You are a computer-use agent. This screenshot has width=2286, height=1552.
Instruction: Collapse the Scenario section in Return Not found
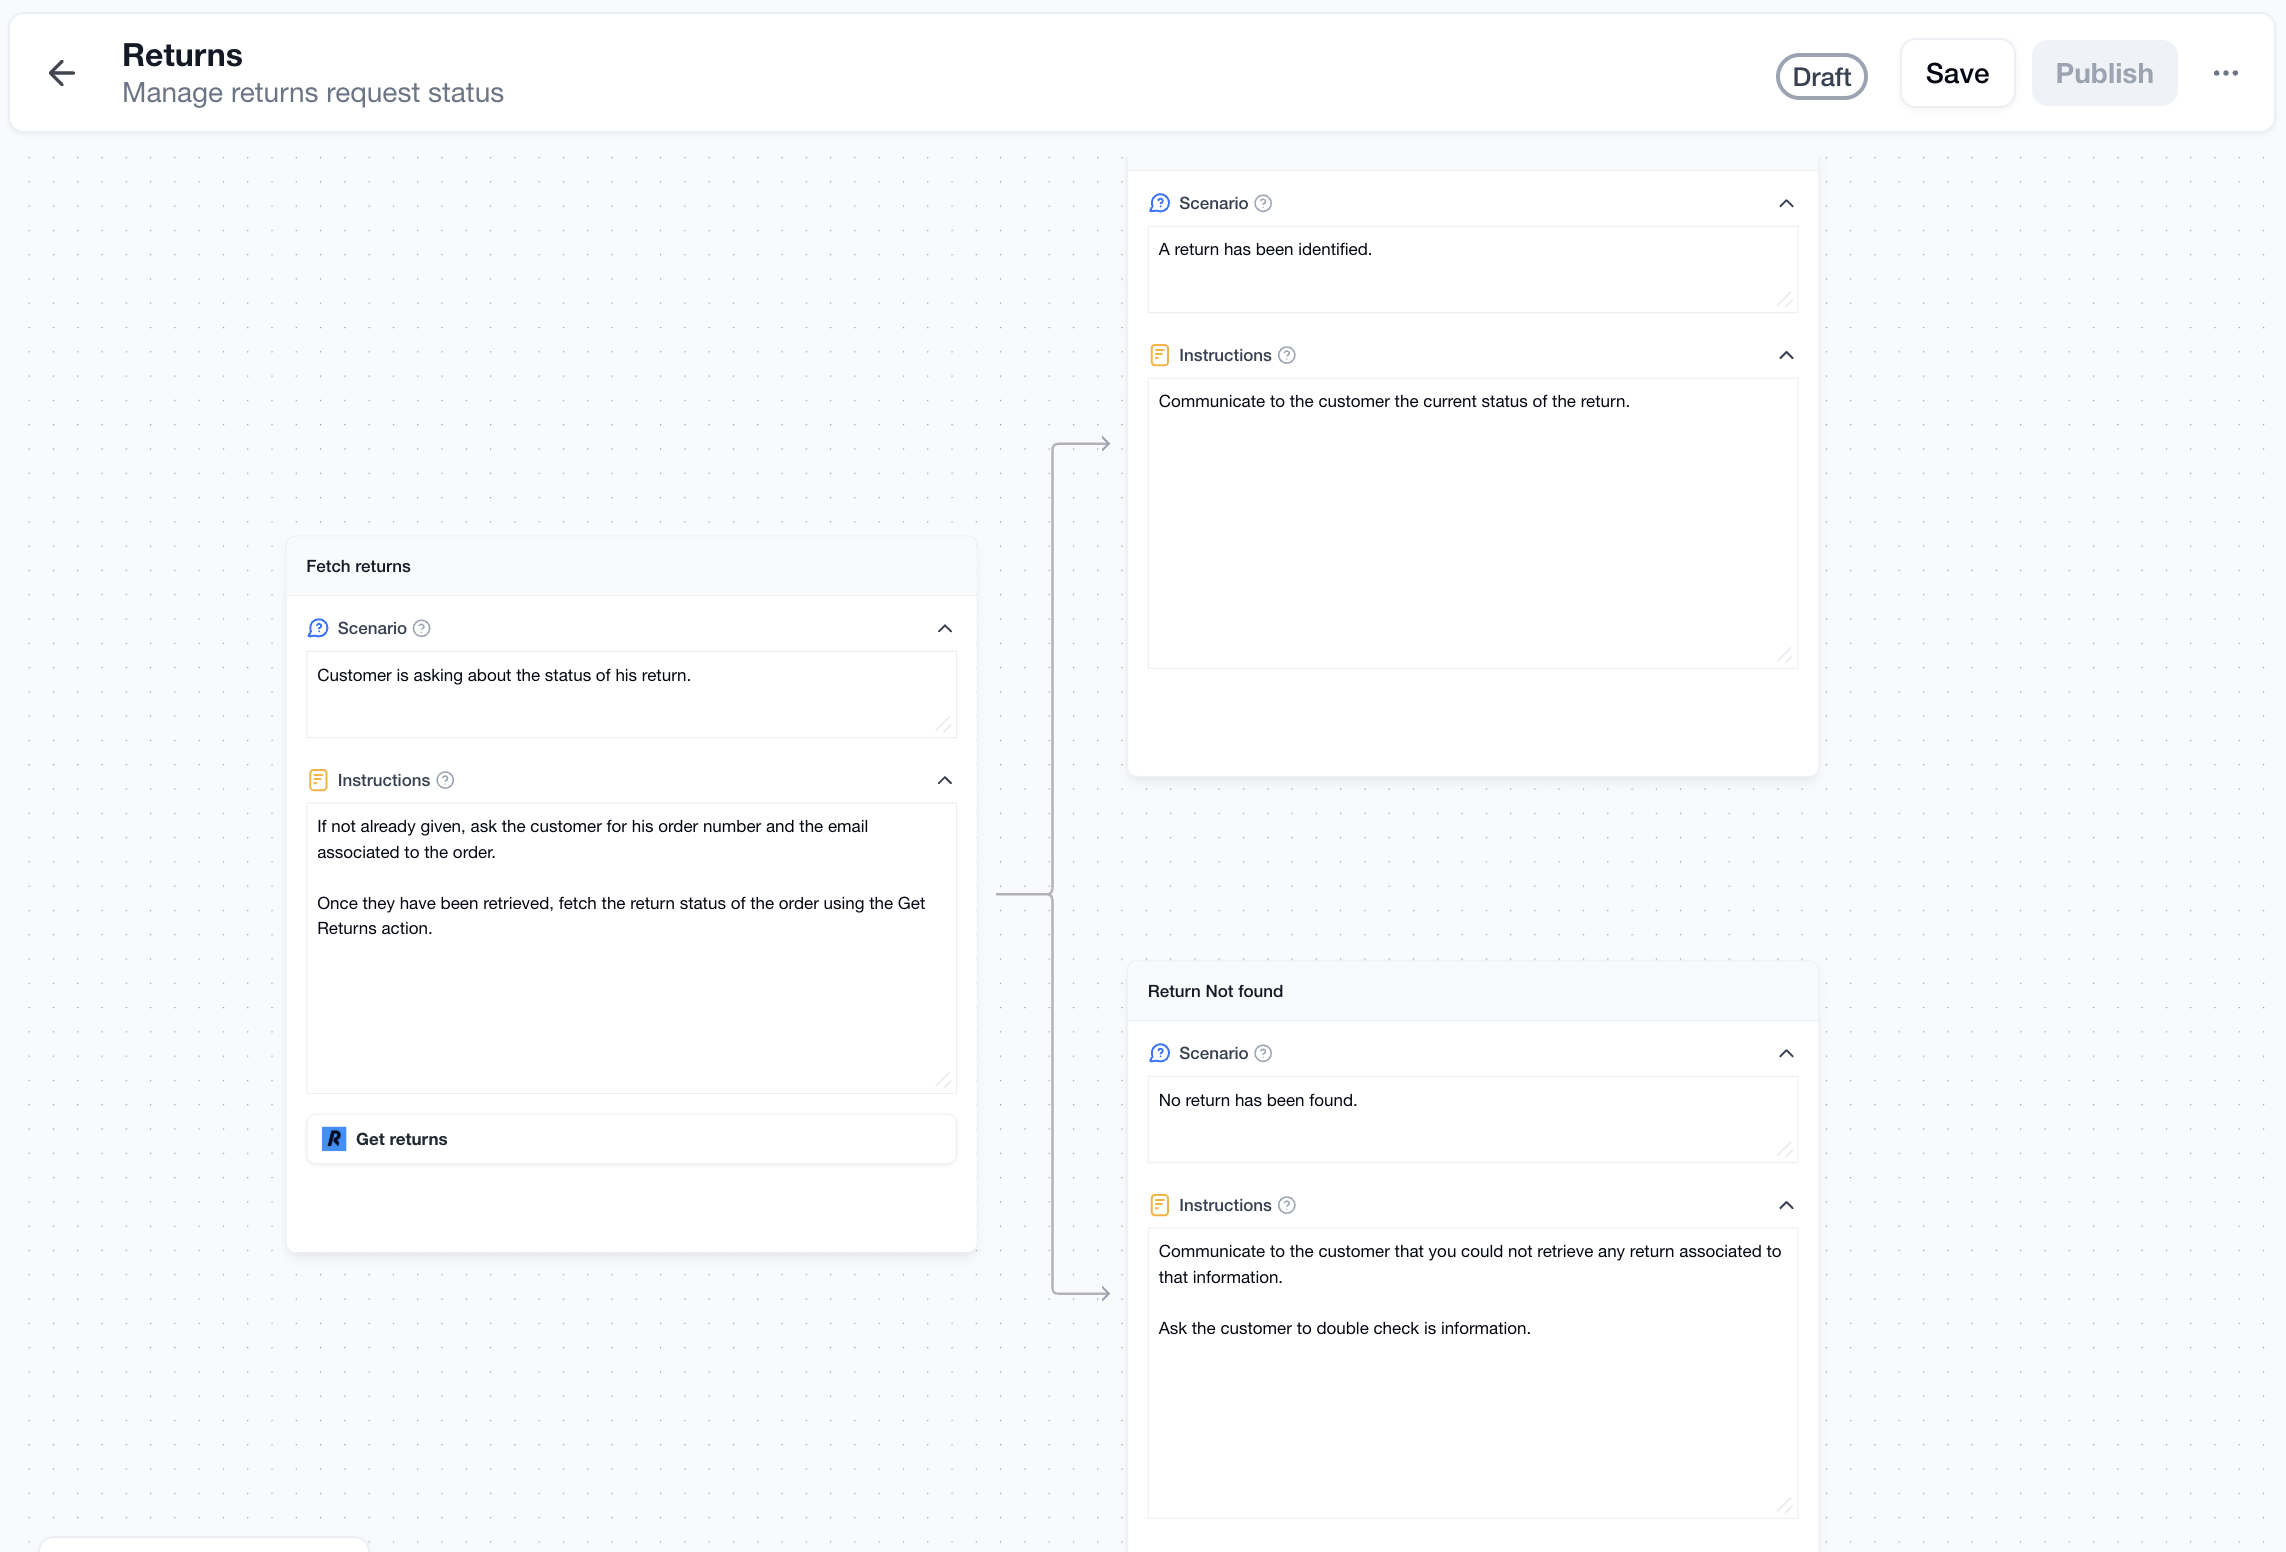tap(1787, 1053)
